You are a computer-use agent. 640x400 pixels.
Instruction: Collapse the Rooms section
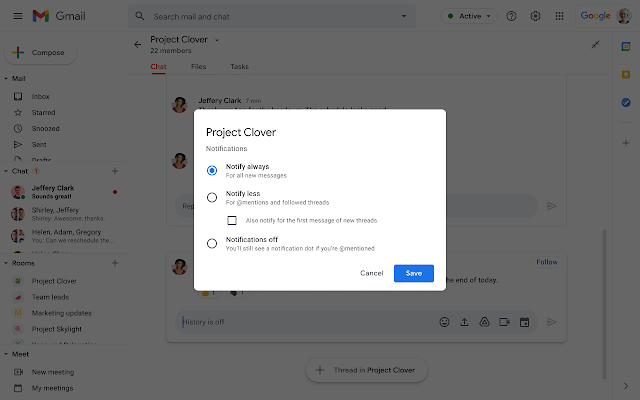pyautogui.click(x=6, y=262)
